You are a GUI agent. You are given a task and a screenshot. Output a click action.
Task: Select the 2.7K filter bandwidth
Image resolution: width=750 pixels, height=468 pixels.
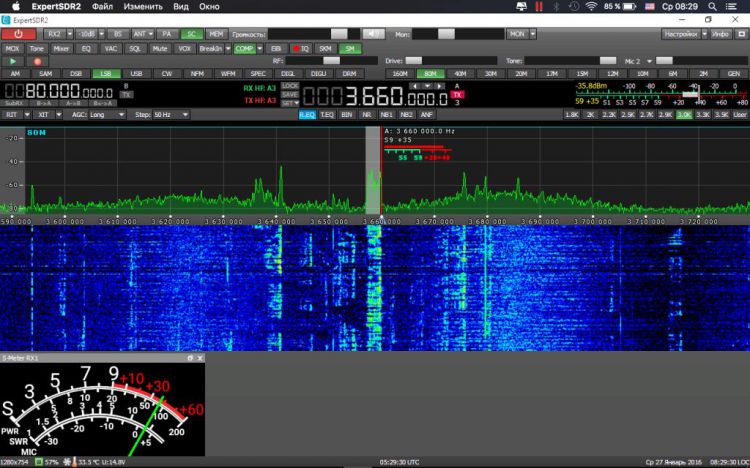click(x=647, y=115)
